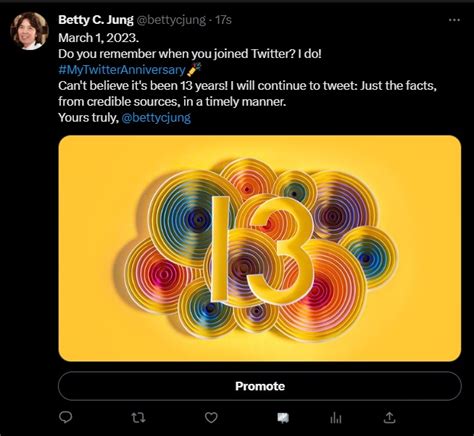This screenshot has height=436, width=474.
Task: Share the tweet using the upload arrow icon
Action: [x=389, y=417]
